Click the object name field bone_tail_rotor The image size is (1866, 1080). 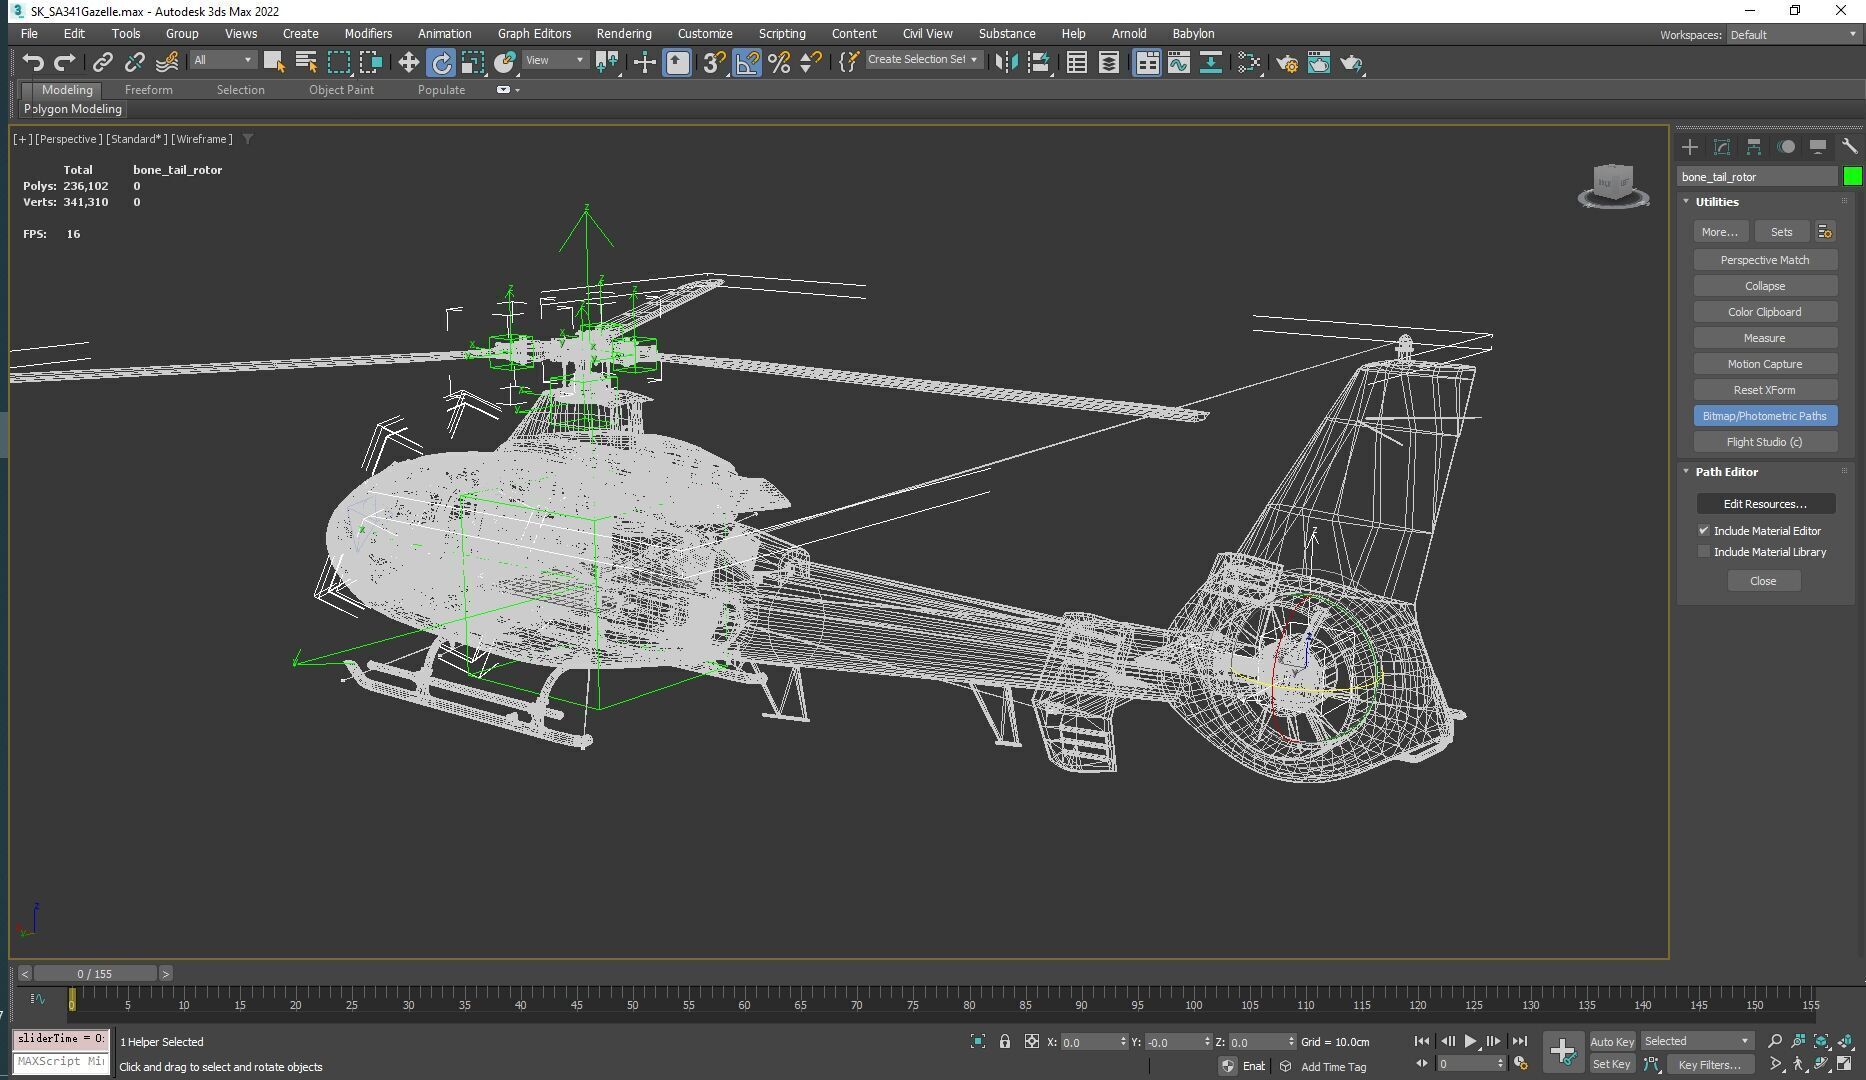tap(1757, 177)
